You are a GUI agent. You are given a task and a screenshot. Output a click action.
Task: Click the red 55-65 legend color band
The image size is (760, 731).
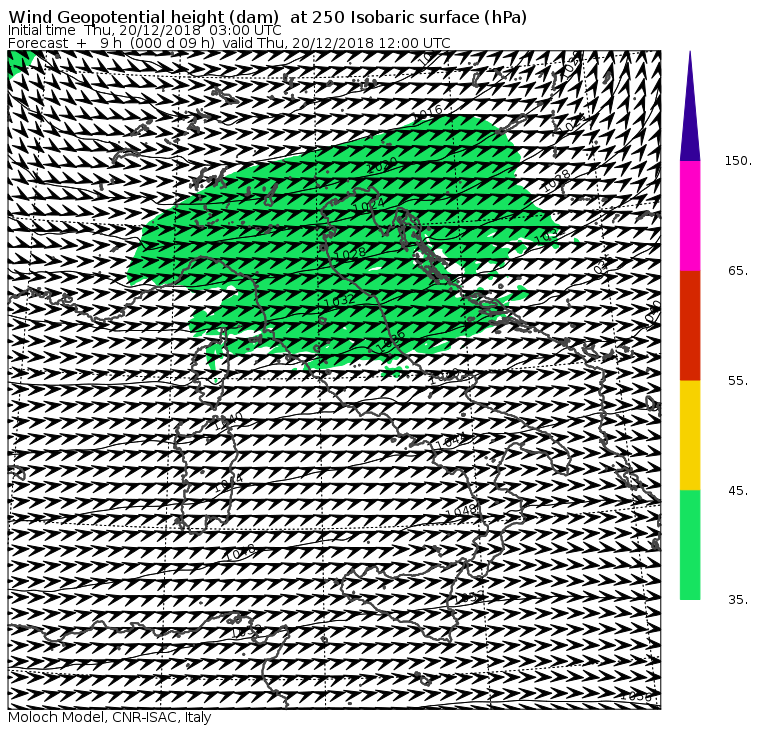690,326
